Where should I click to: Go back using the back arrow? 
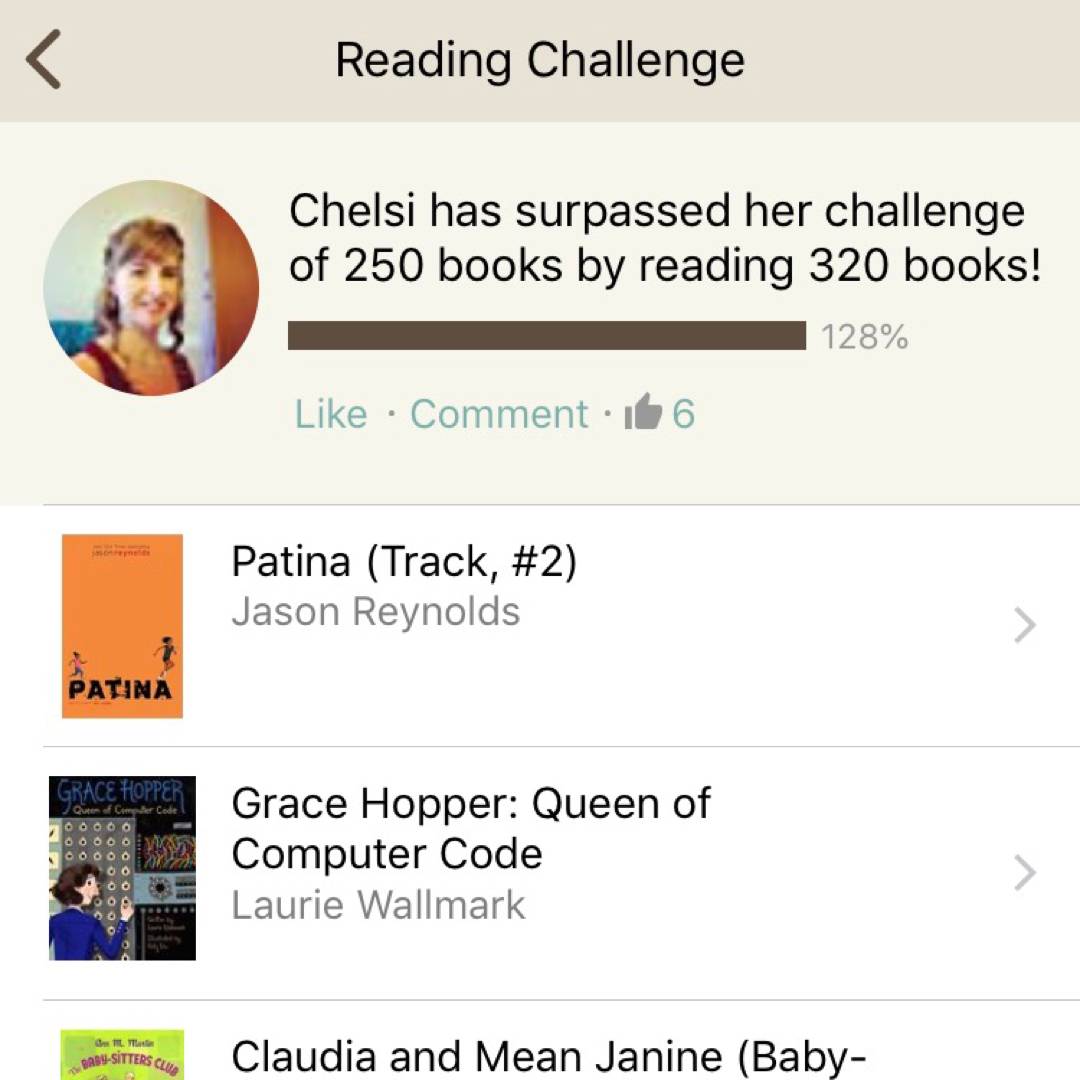click(x=44, y=60)
